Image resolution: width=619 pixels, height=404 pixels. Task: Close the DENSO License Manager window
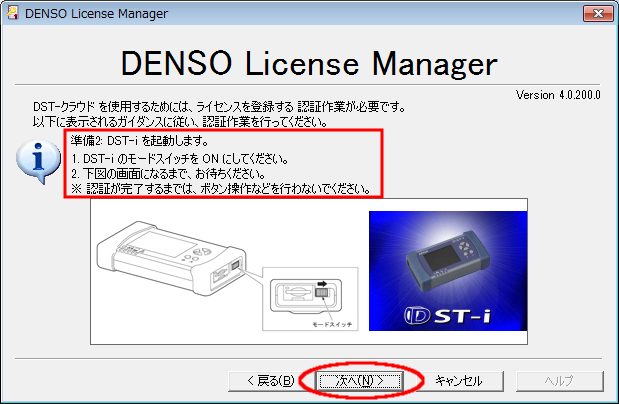[598, 13]
